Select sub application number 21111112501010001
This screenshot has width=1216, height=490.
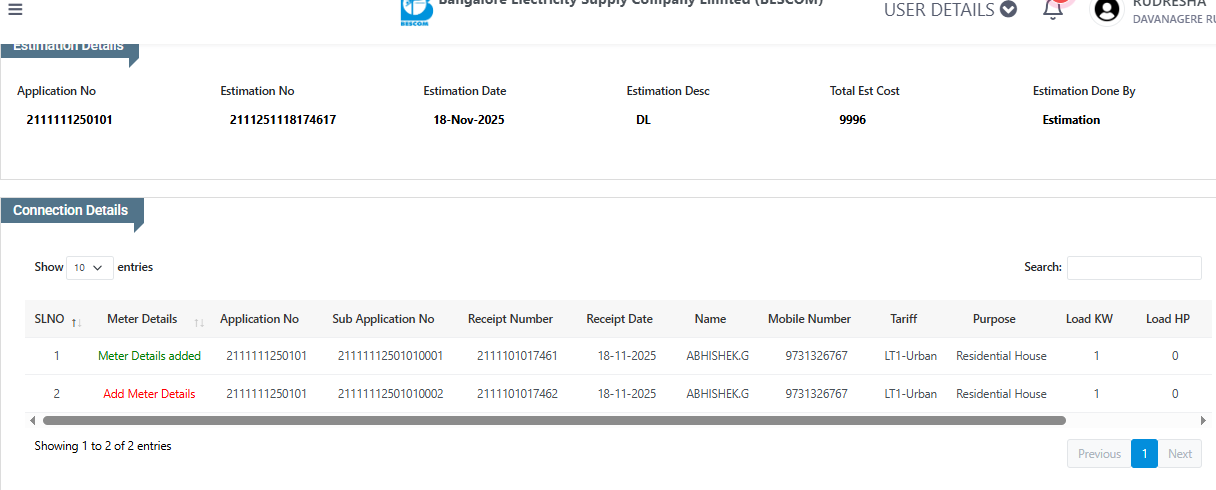390,356
